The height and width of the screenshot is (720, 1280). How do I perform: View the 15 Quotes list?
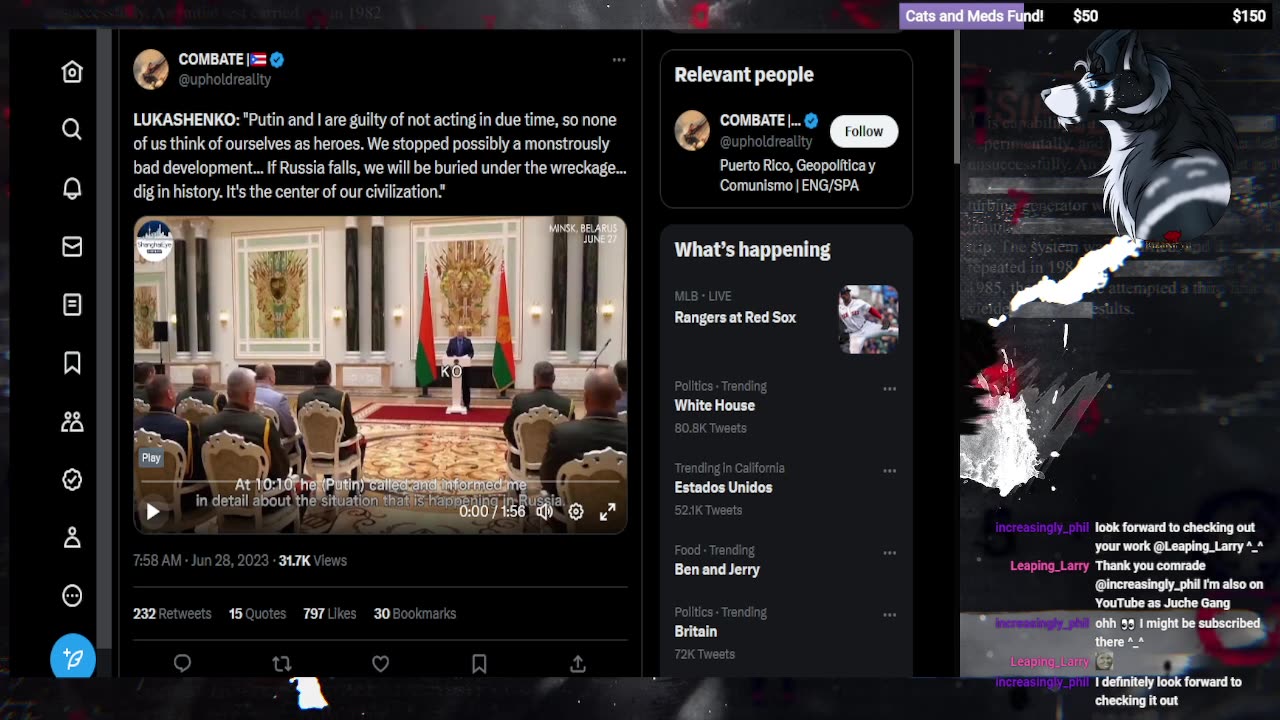(257, 614)
